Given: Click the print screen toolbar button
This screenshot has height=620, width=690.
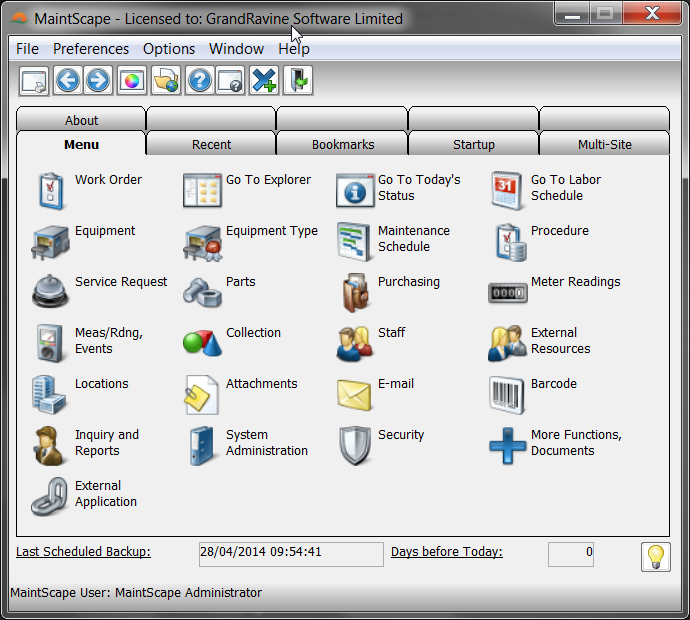Looking at the screenshot, I should (33, 81).
